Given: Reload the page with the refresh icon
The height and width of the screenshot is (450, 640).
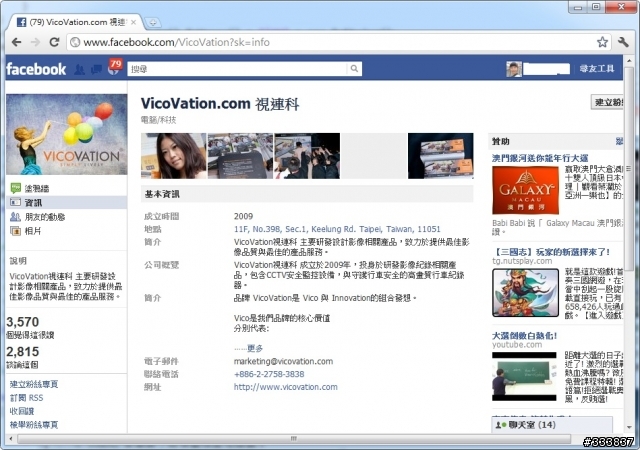Looking at the screenshot, I should [x=54, y=42].
